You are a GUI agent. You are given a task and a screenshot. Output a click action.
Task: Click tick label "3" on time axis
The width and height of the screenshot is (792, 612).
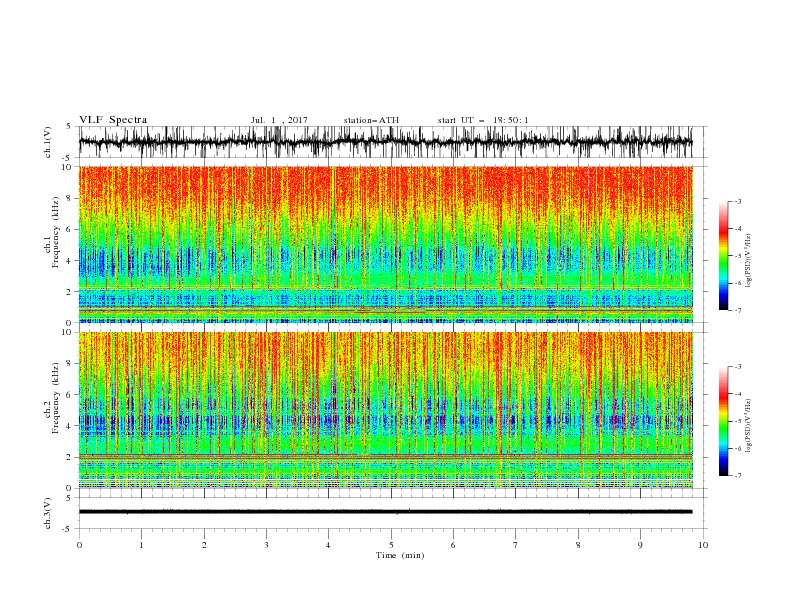coord(266,545)
